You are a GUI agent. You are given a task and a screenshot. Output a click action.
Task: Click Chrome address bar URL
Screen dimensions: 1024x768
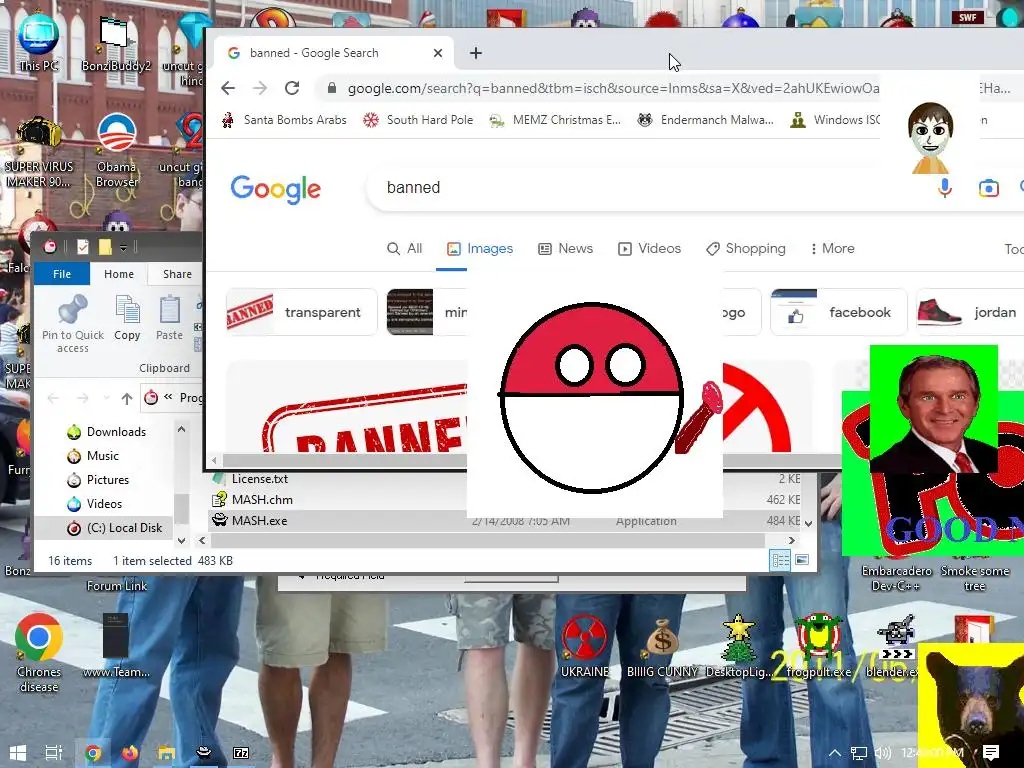(x=613, y=88)
